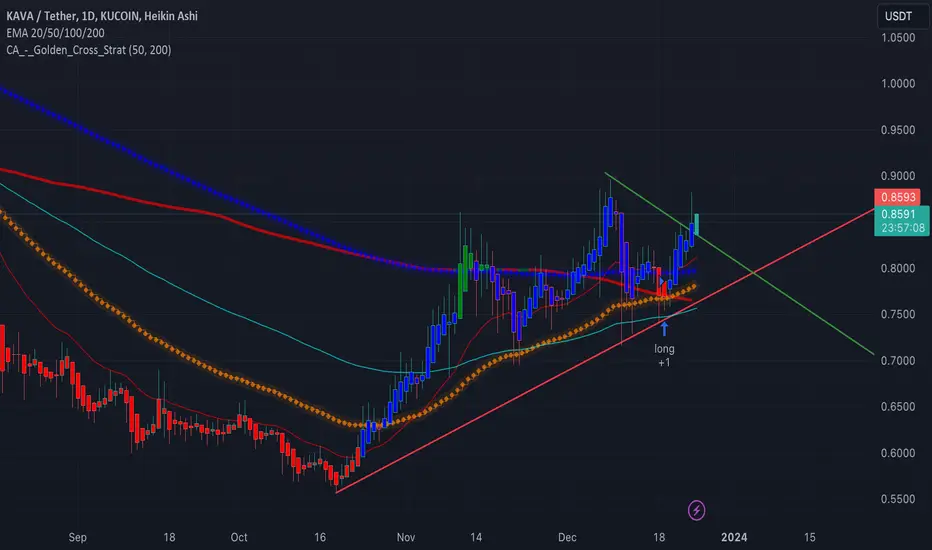This screenshot has width=932, height=550.
Task: Click the 2024 date axis label
Action: (x=734, y=538)
